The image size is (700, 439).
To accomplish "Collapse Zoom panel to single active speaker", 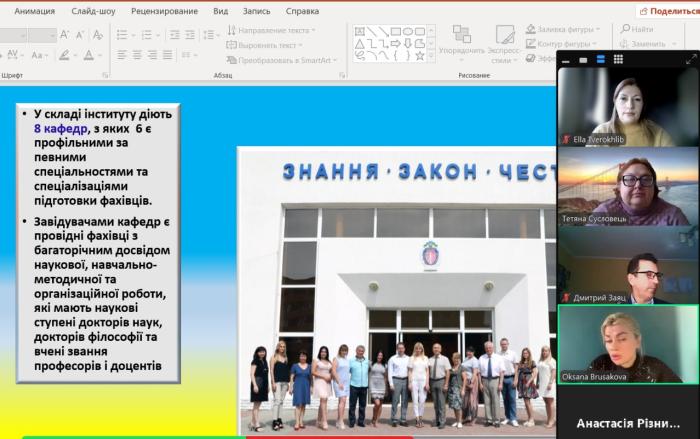I will [584, 59].
